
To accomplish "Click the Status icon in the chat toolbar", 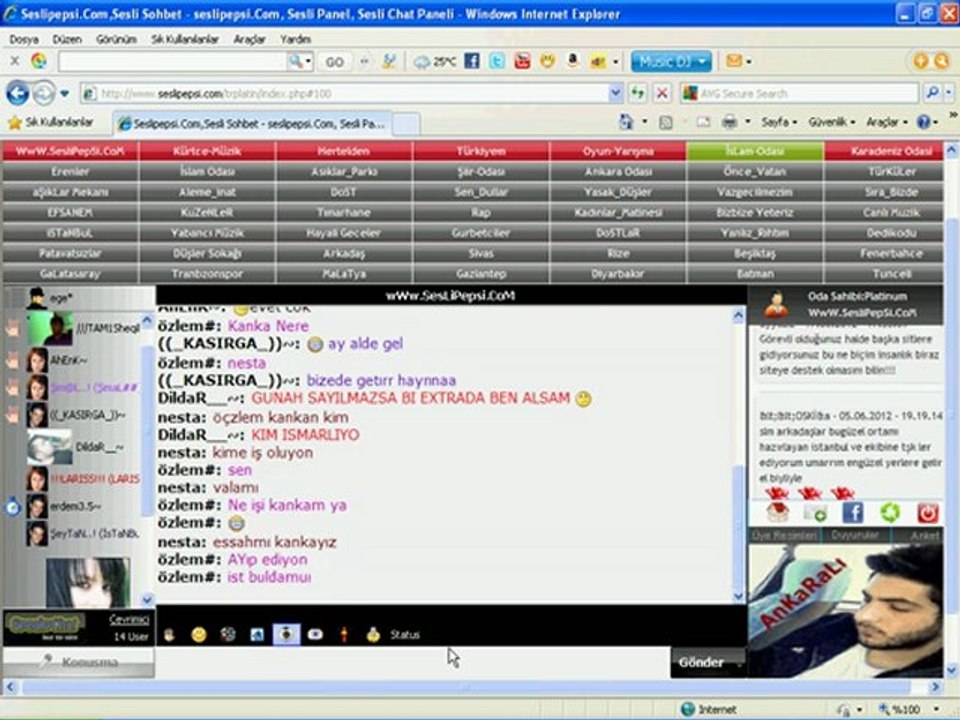I will point(373,635).
